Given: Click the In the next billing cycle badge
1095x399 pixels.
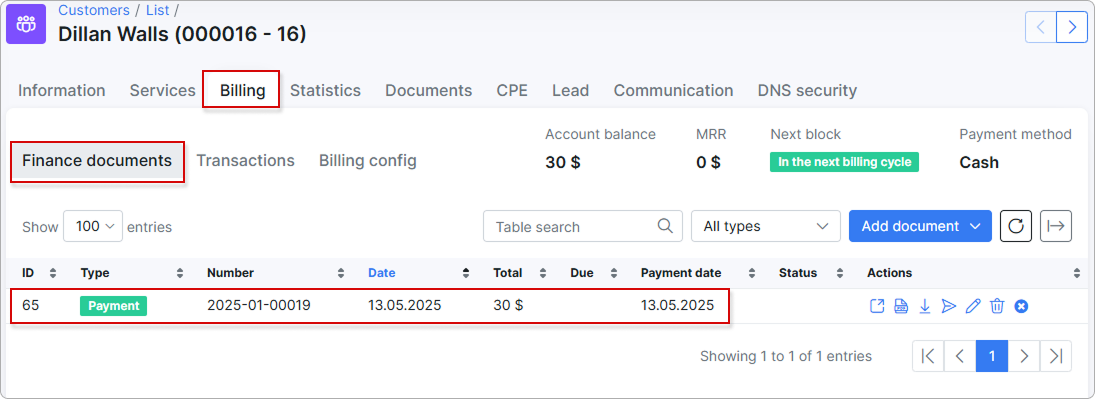Looking at the screenshot, I should coord(844,162).
